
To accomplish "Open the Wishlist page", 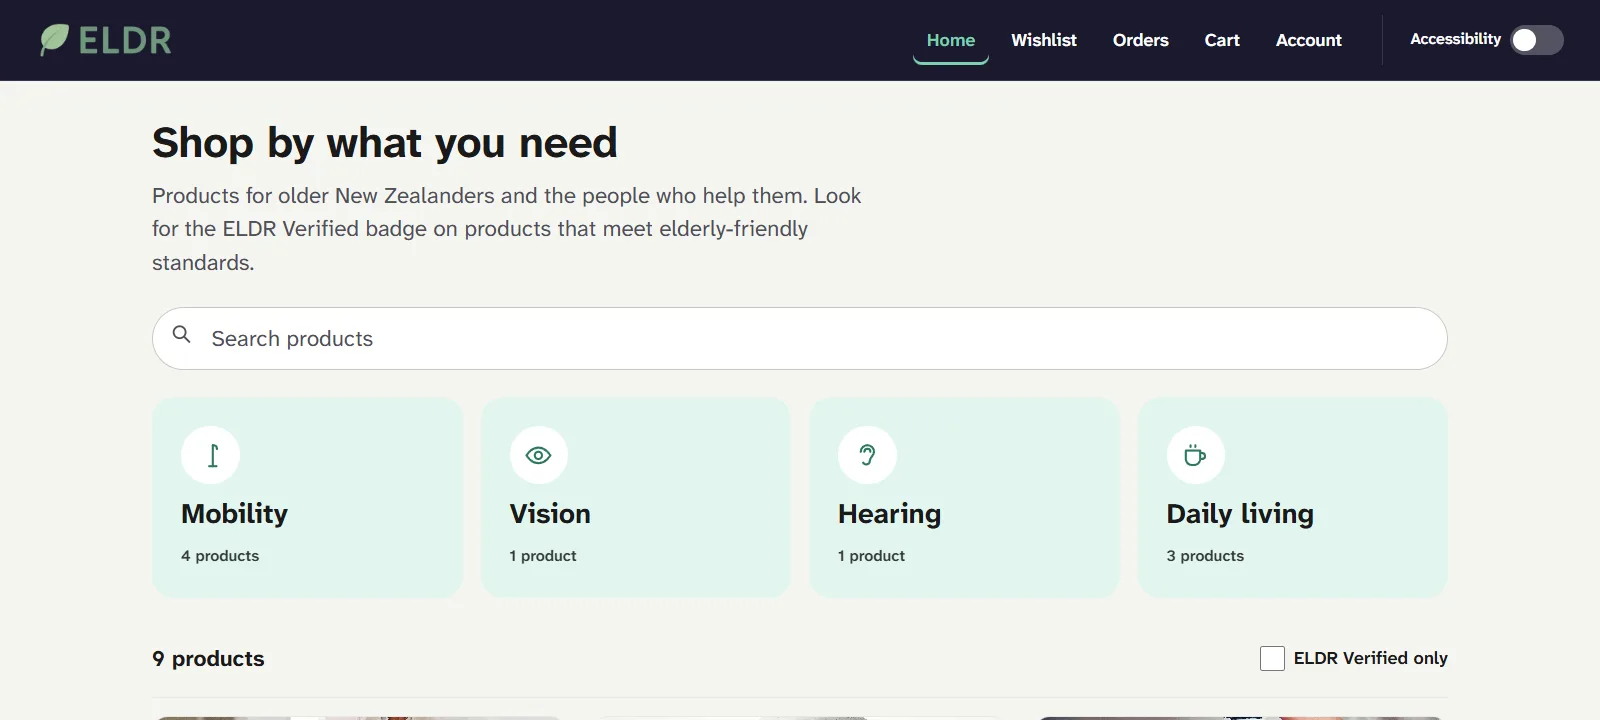I will 1044,40.
